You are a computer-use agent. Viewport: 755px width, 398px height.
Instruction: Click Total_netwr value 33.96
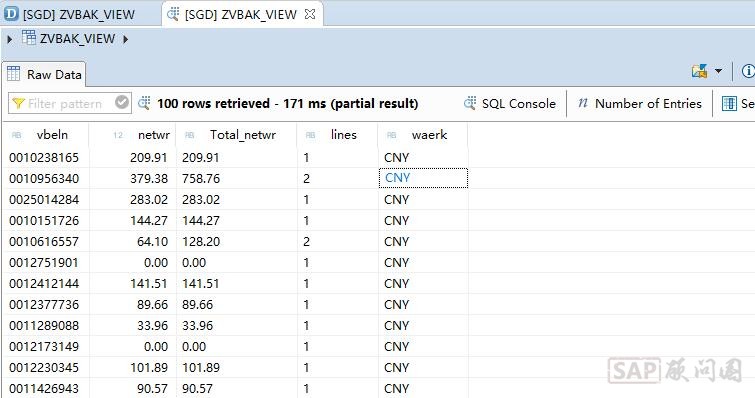point(197,326)
